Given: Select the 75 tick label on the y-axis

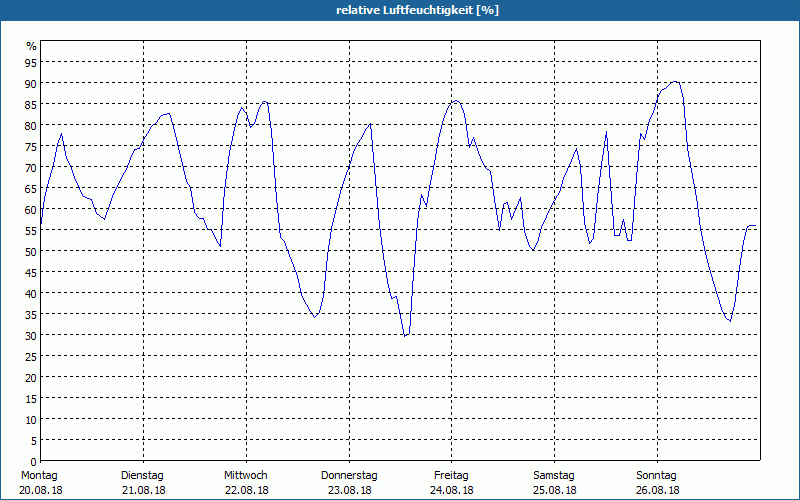Looking at the screenshot, I should [31, 146].
